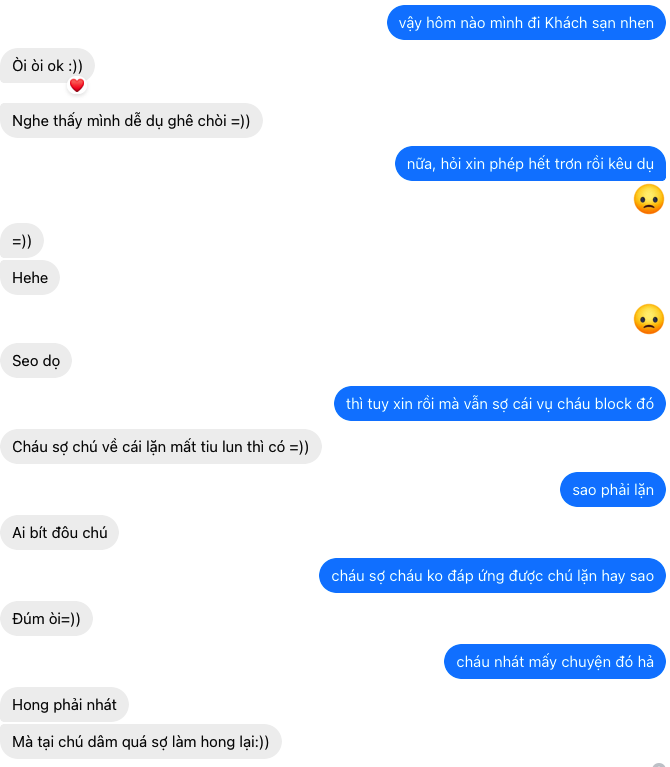Select the top blue "vậy hôm nào" message
The image size is (670, 767).
[x=526, y=23]
